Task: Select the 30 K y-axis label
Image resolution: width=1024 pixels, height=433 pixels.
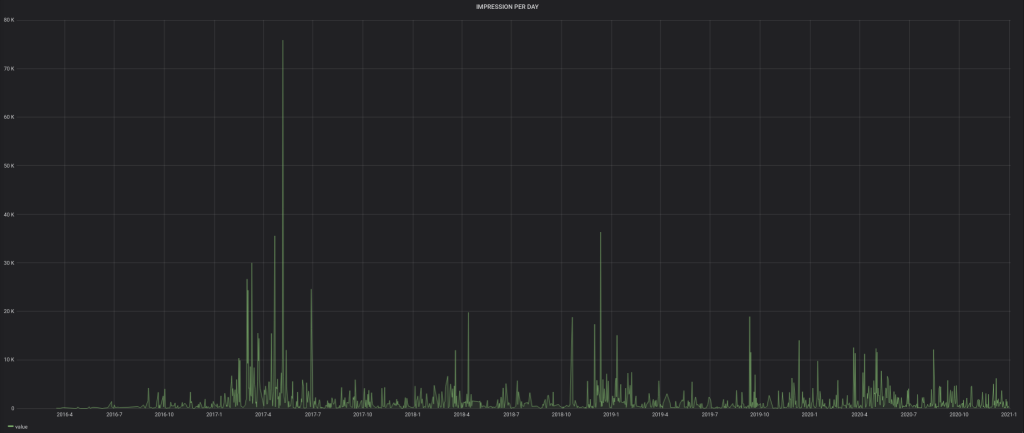Action: [11, 263]
